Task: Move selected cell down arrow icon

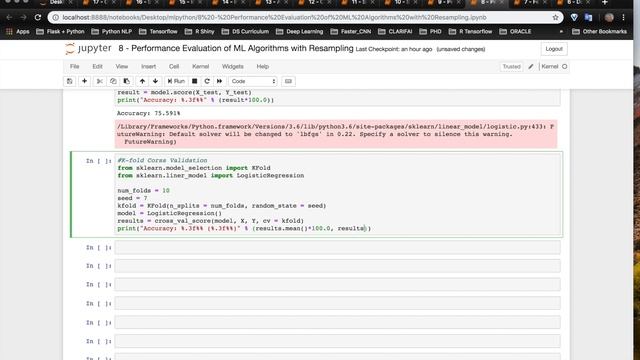Action: pyautogui.click(x=155, y=81)
